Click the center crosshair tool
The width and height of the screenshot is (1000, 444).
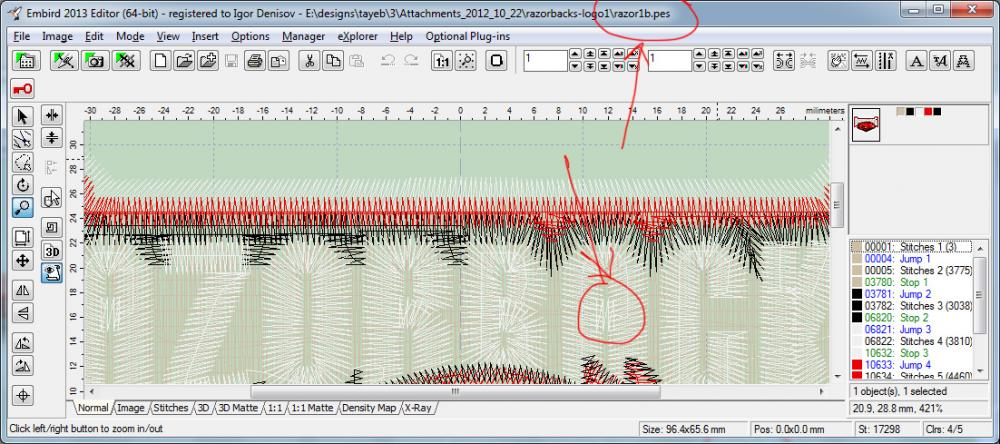tap(23, 396)
